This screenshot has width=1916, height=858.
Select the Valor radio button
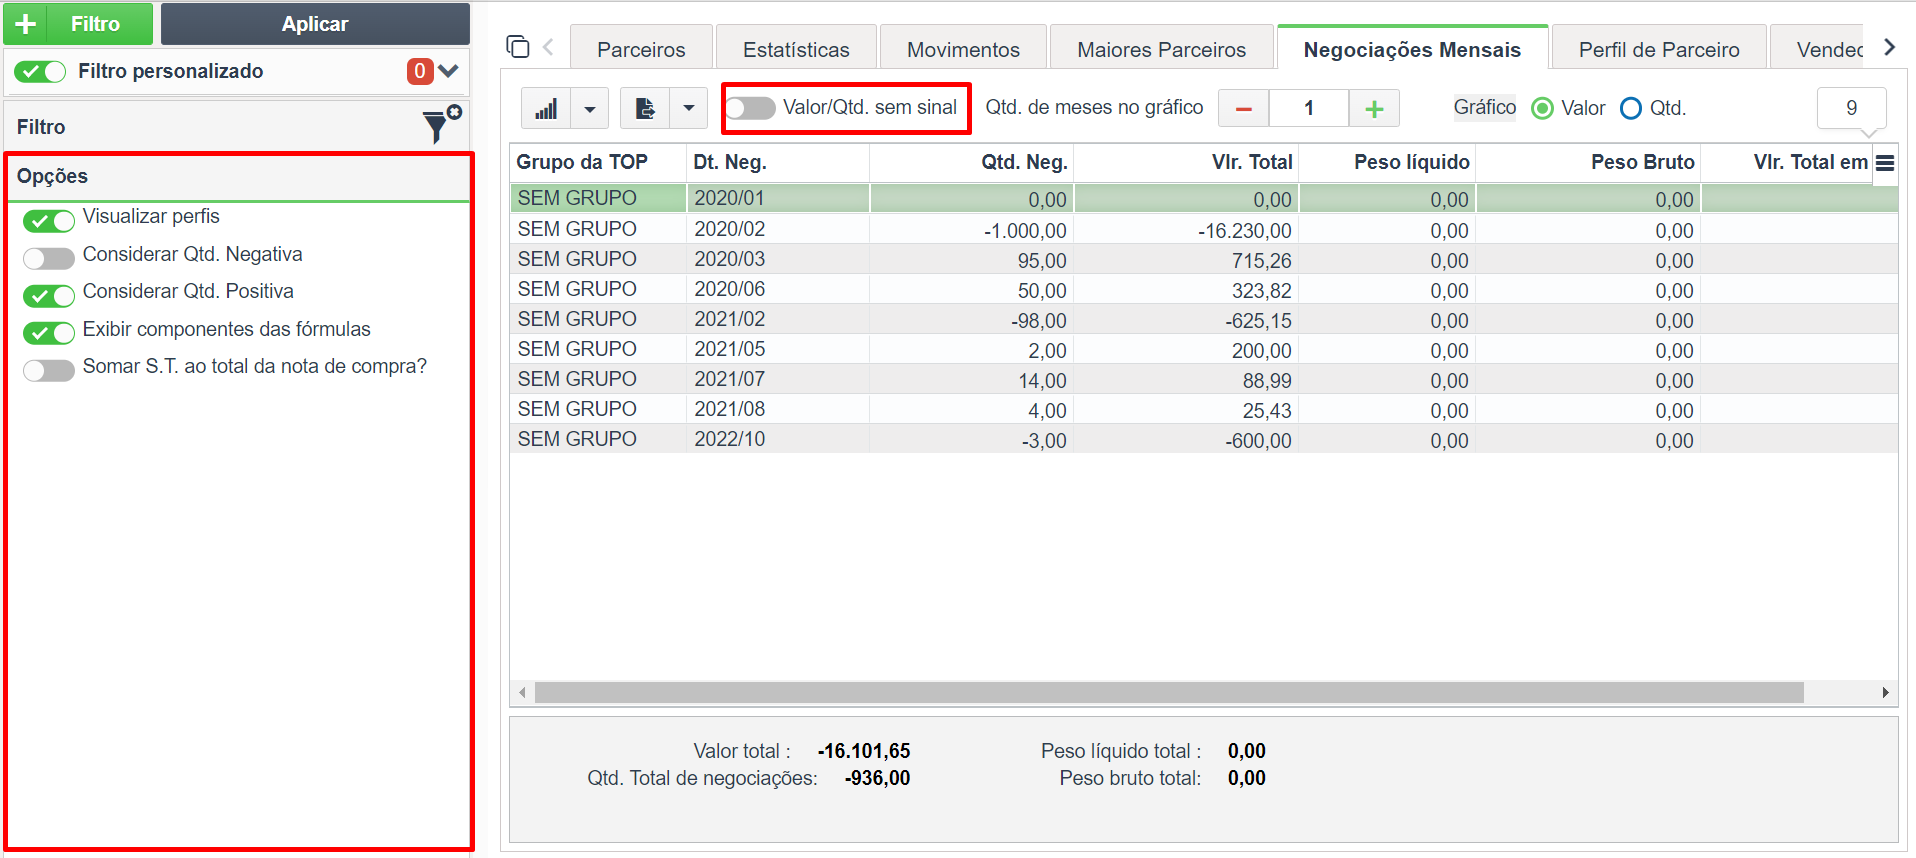[x=1543, y=108]
